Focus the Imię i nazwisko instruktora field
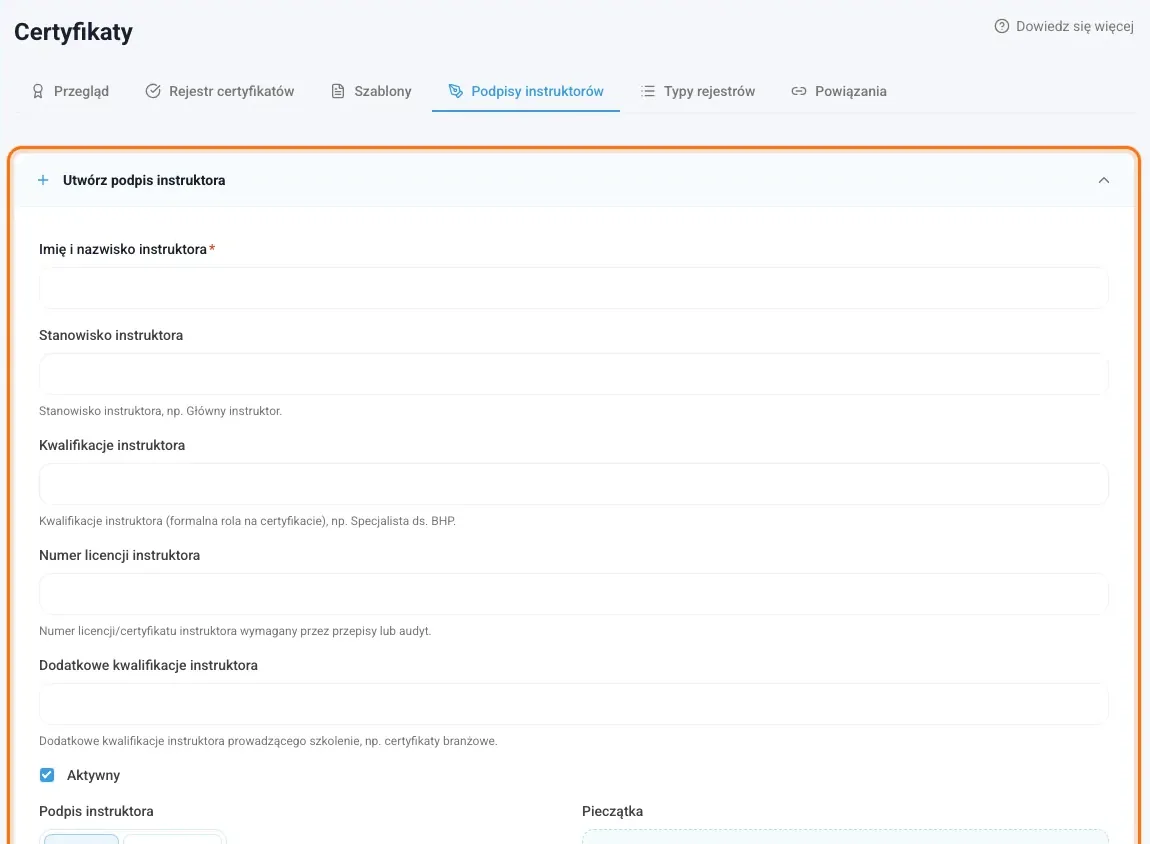Viewport: 1150px width, 844px height. pos(574,288)
